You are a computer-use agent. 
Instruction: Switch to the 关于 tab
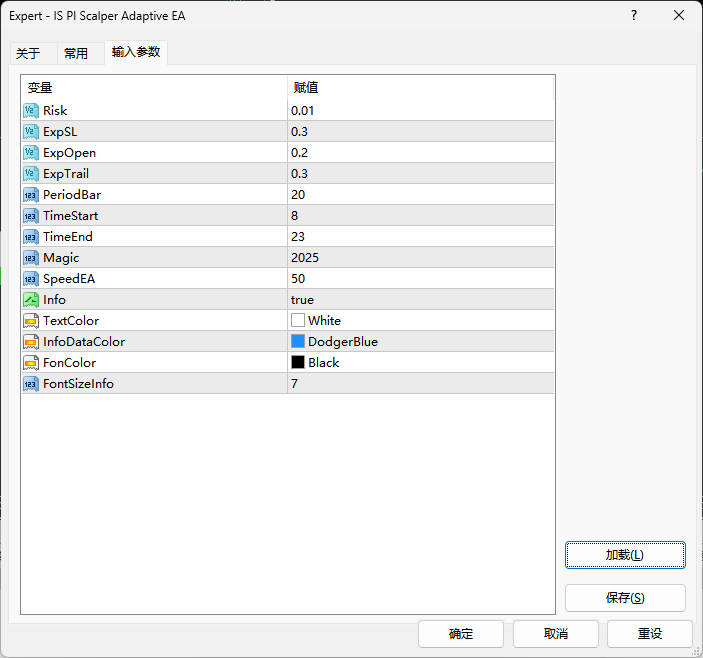point(28,54)
